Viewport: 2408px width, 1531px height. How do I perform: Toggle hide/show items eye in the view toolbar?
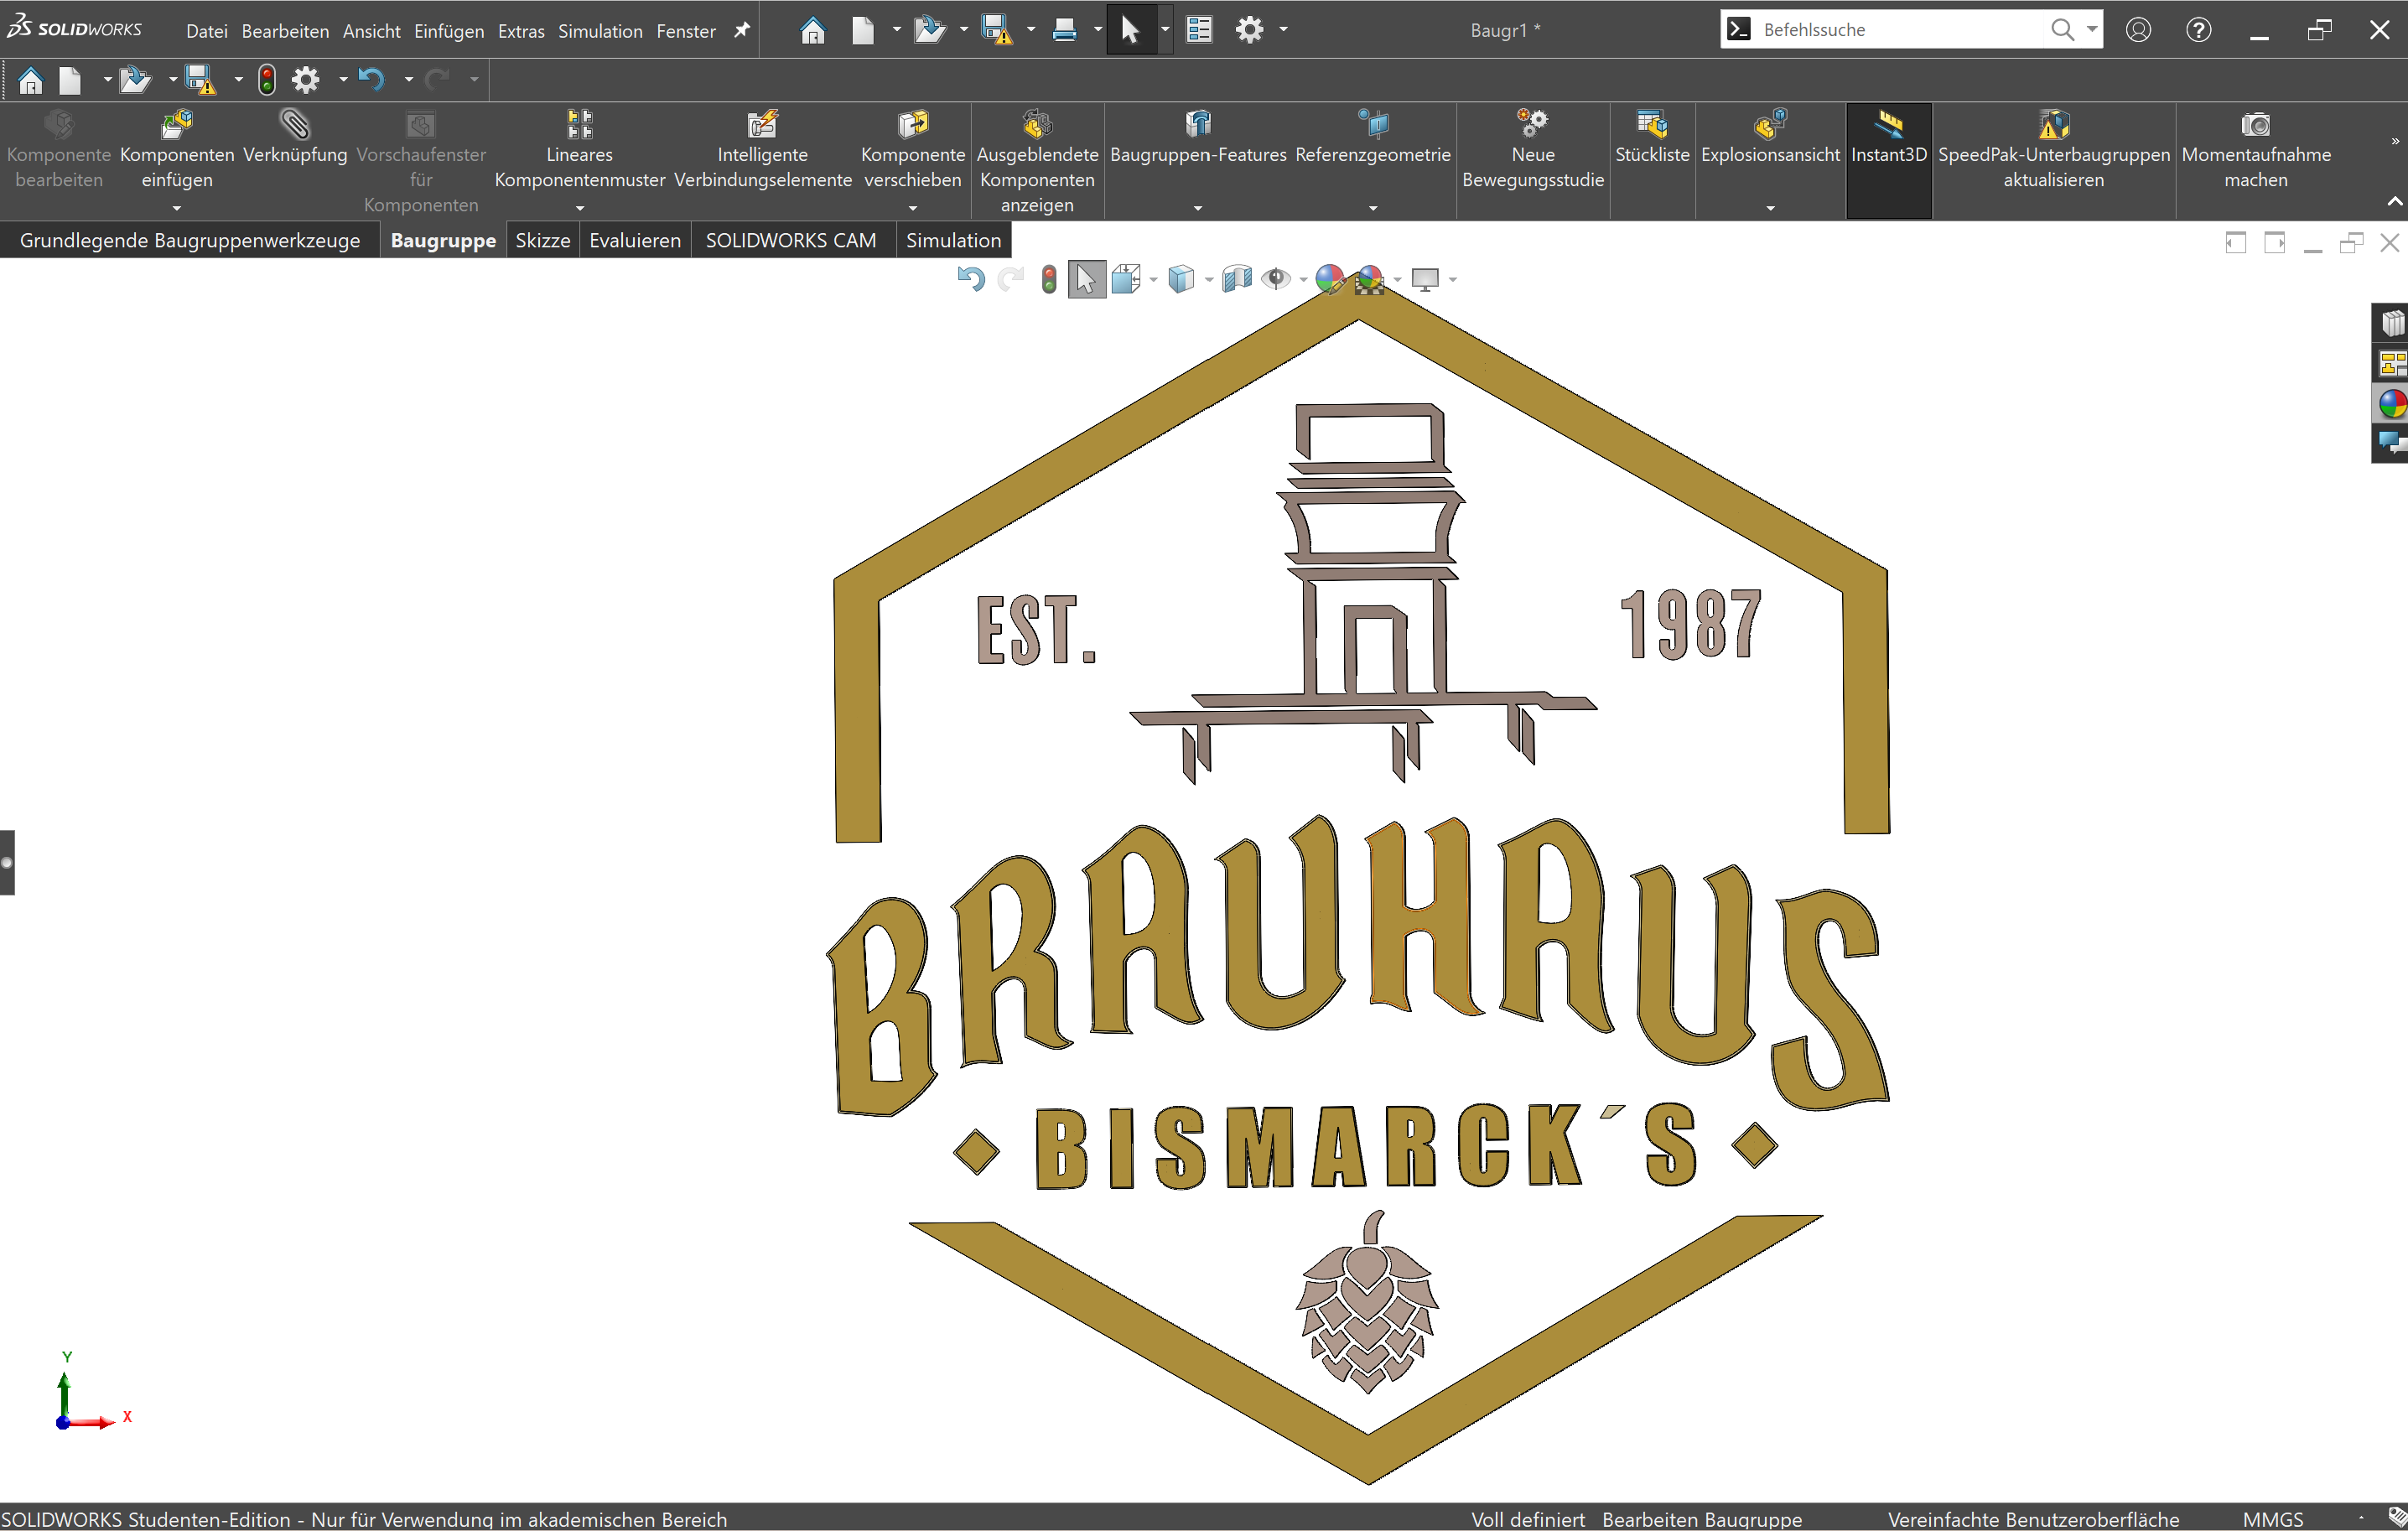pos(1276,279)
